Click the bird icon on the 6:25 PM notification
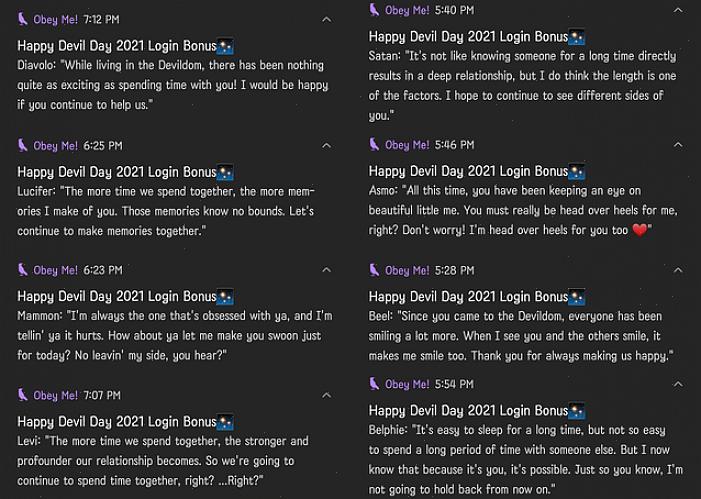701x499 pixels. coord(22,145)
